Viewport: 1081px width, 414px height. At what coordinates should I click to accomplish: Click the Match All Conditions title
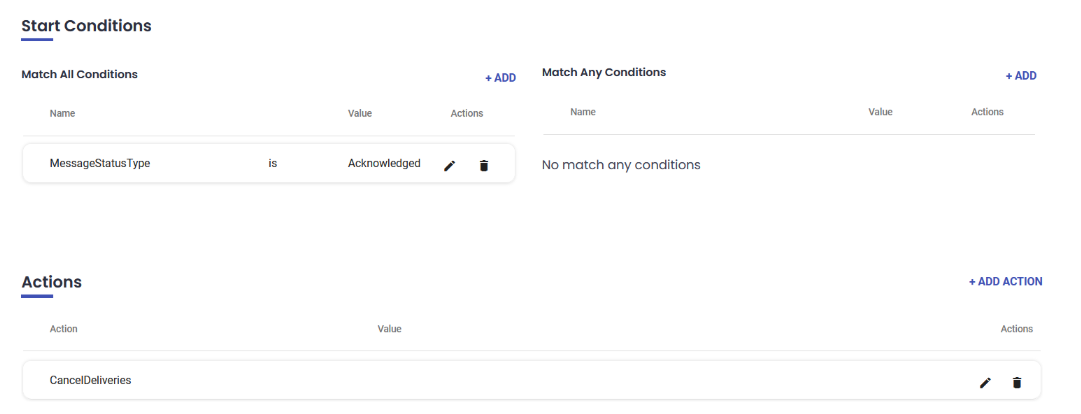coord(79,74)
